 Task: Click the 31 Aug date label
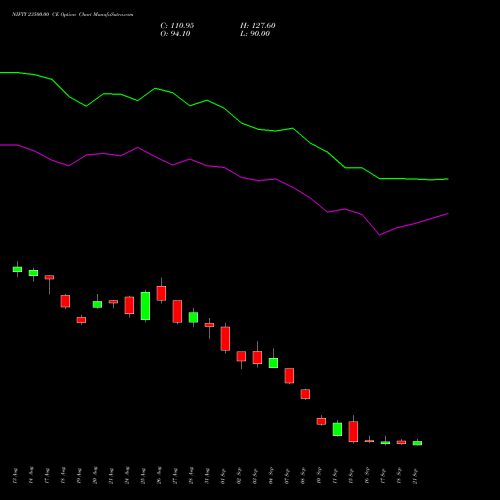point(207,476)
